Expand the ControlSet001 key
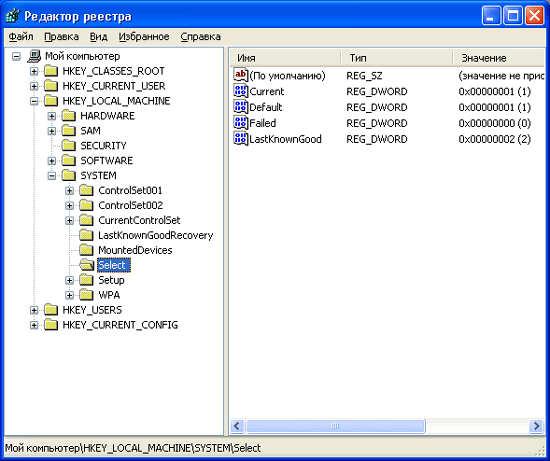550x461 pixels. 69,191
